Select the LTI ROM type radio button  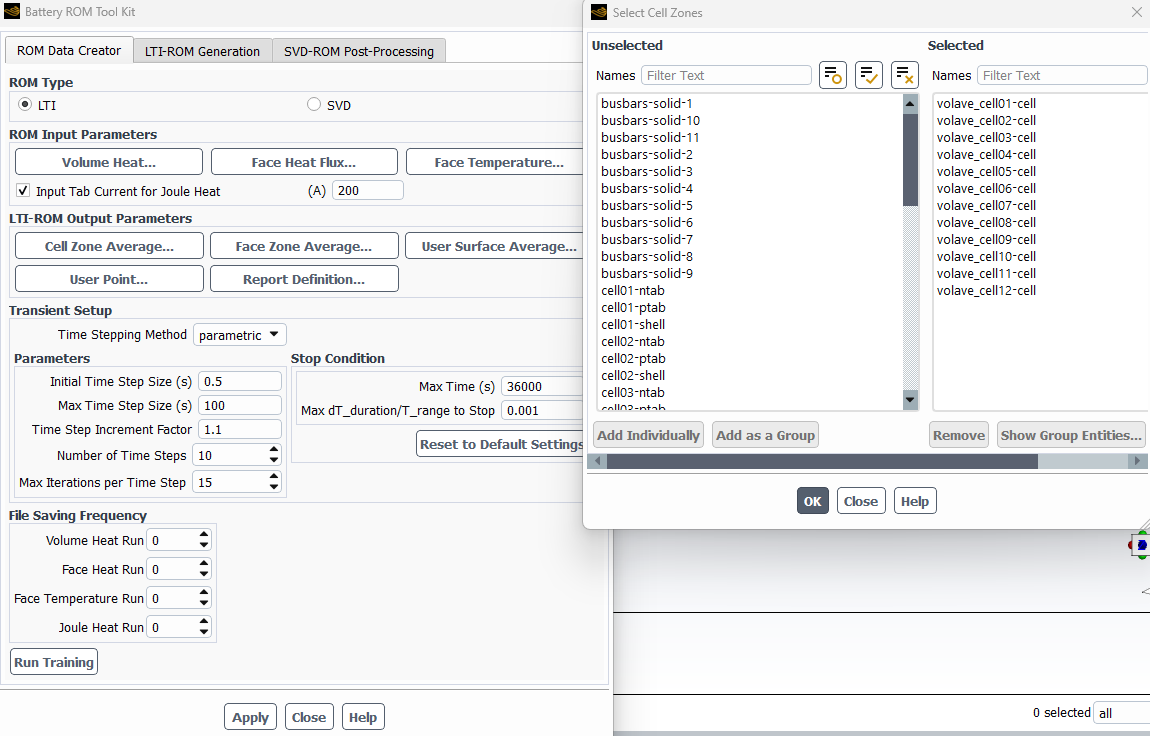pos(26,105)
